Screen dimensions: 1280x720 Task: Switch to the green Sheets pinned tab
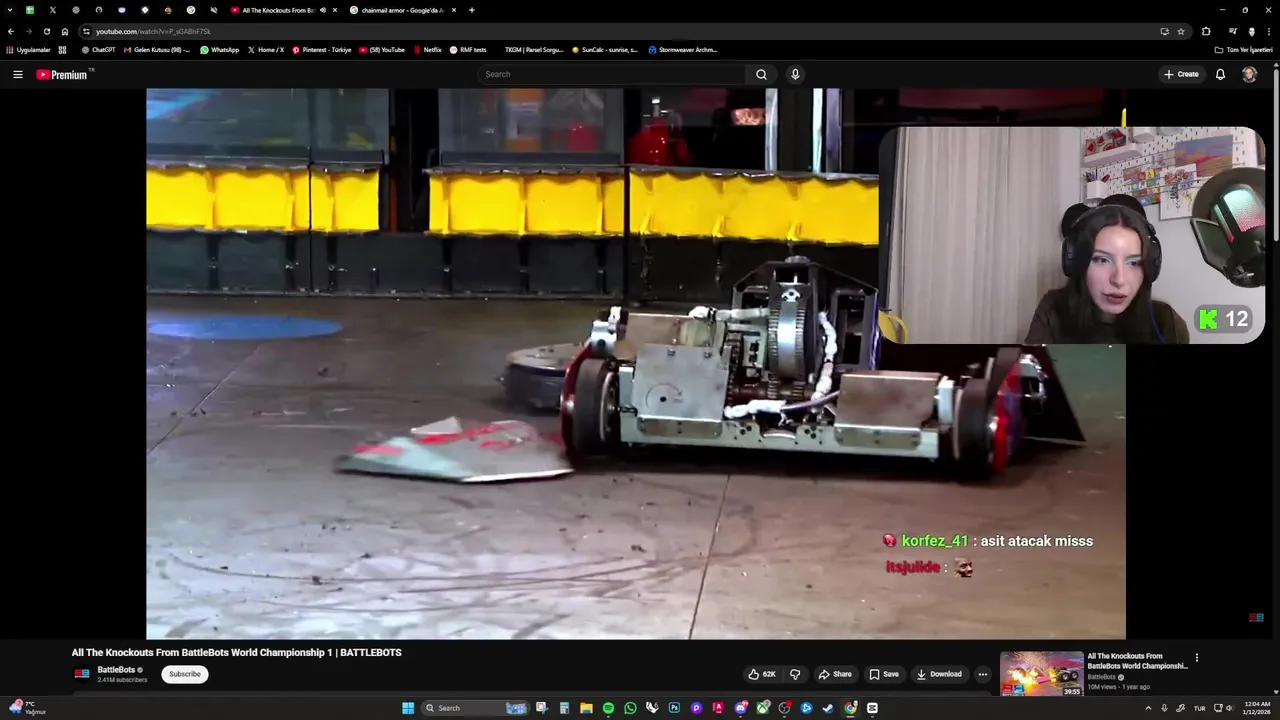[x=29, y=10]
